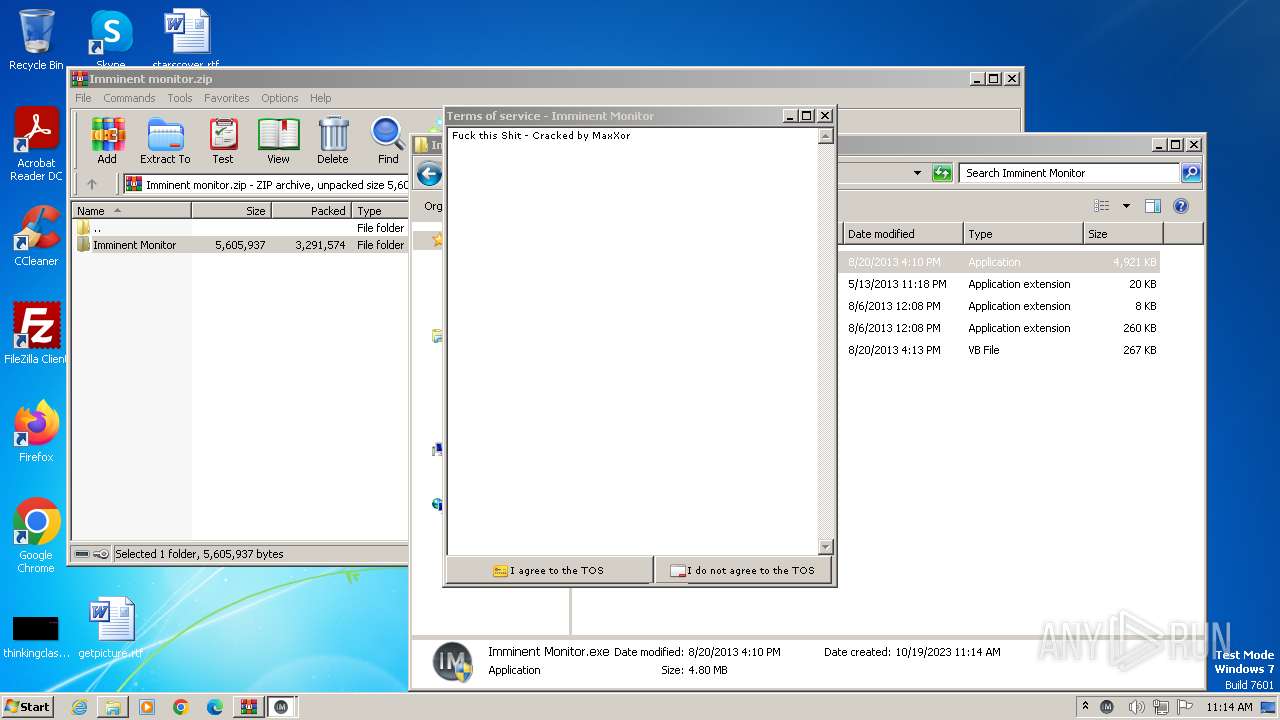Show hidden tray icons arrow
Viewport: 1280px width, 720px height.
(x=1086, y=707)
